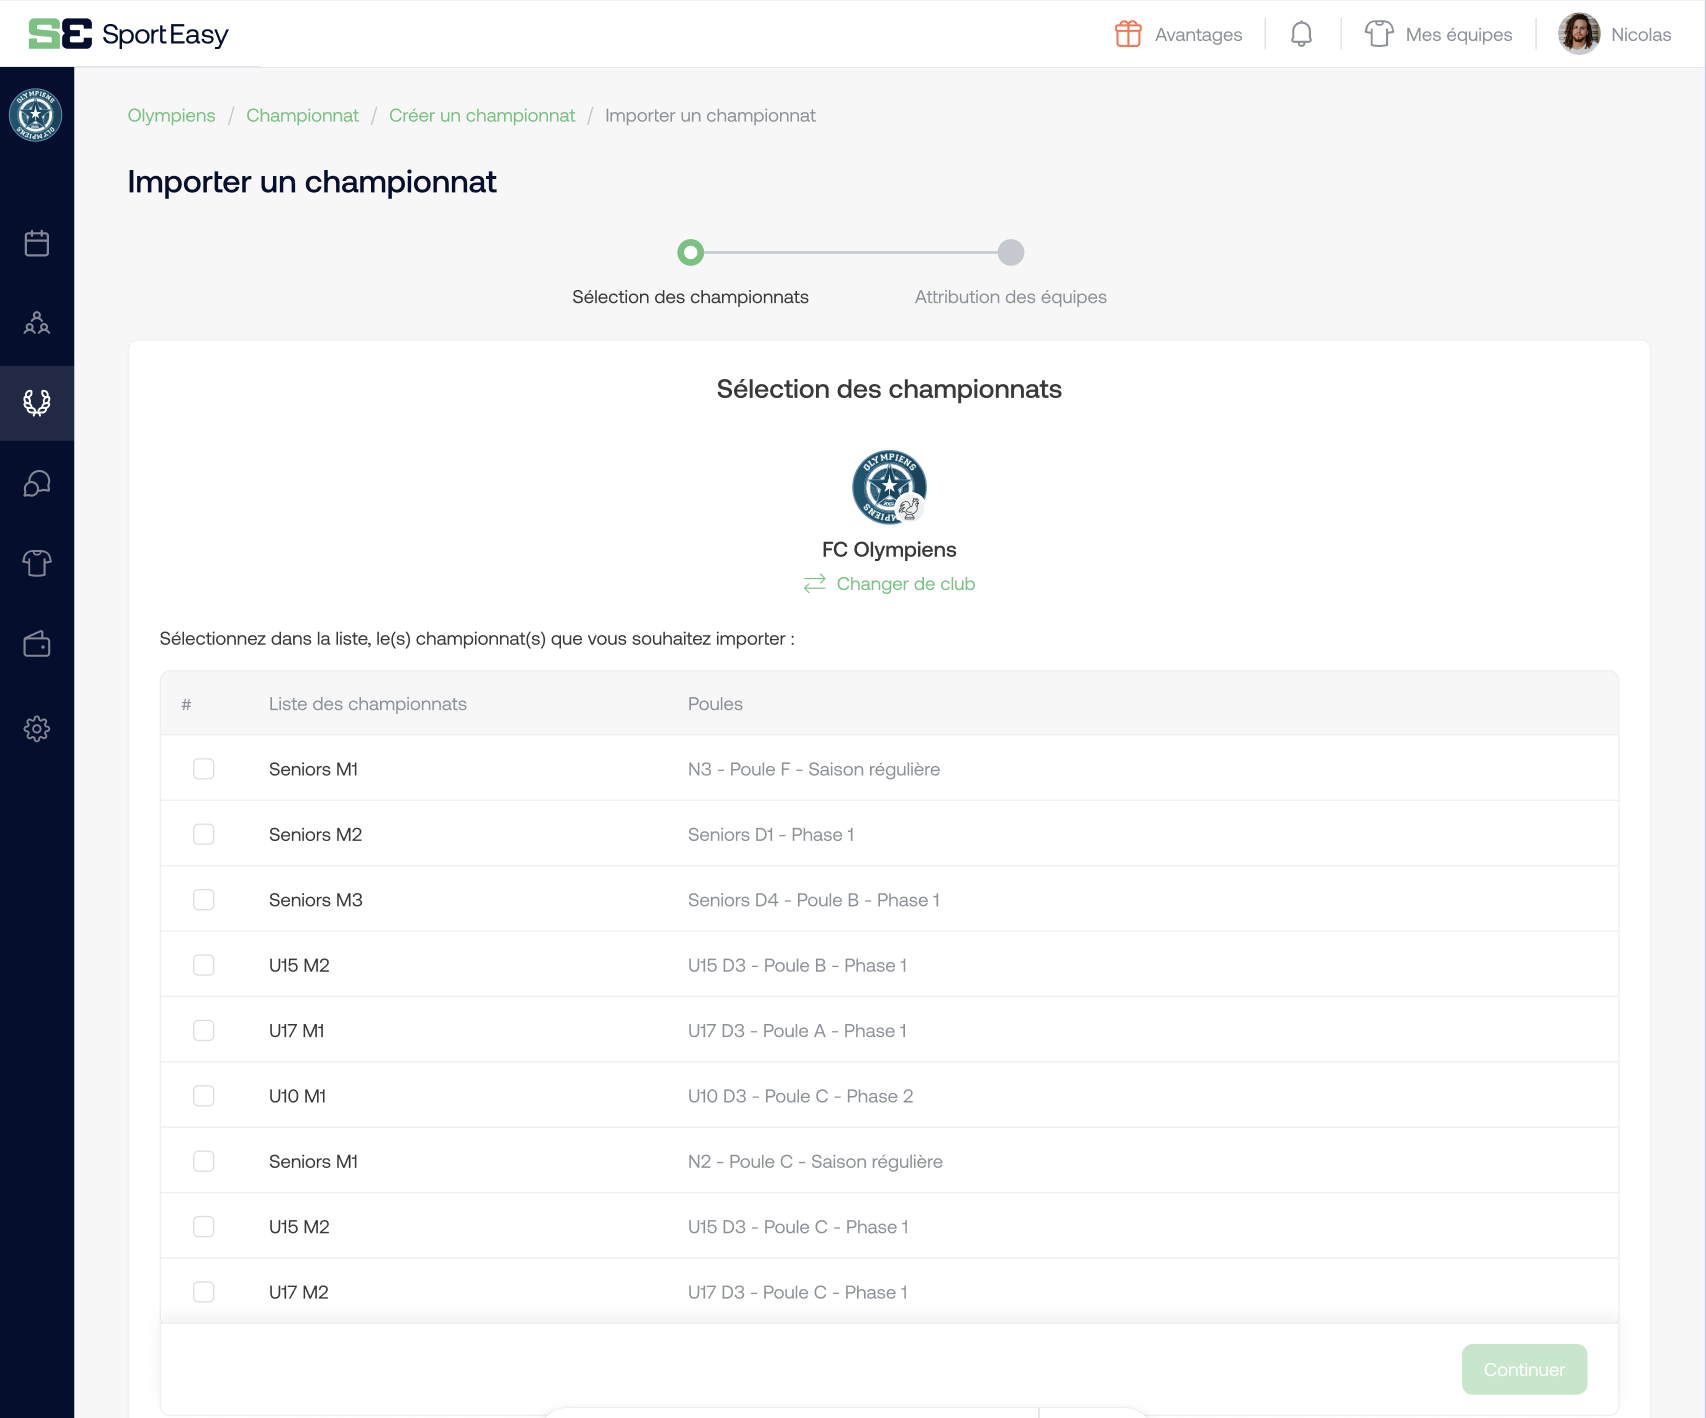Screen dimensions: 1706x1418
Task: Open settings gear in sidebar
Action: pos(37,729)
